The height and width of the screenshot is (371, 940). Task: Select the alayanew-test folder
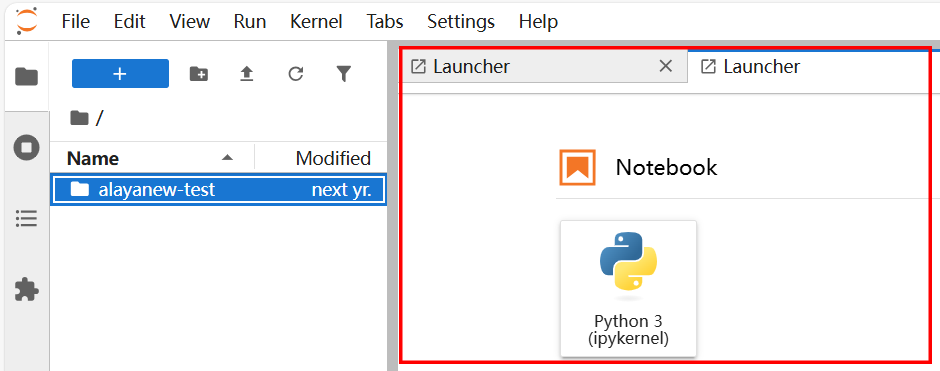(219, 190)
